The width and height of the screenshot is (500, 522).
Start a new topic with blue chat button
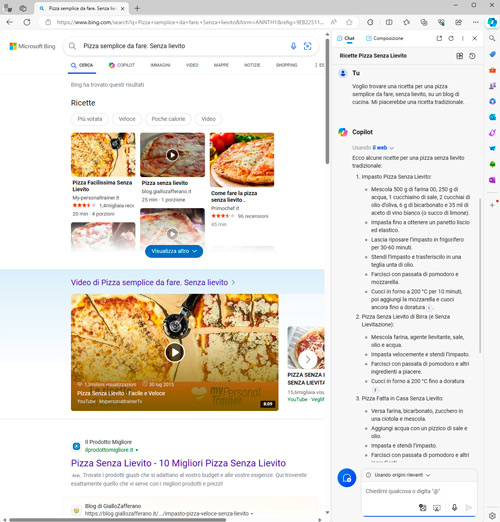[x=347, y=478]
